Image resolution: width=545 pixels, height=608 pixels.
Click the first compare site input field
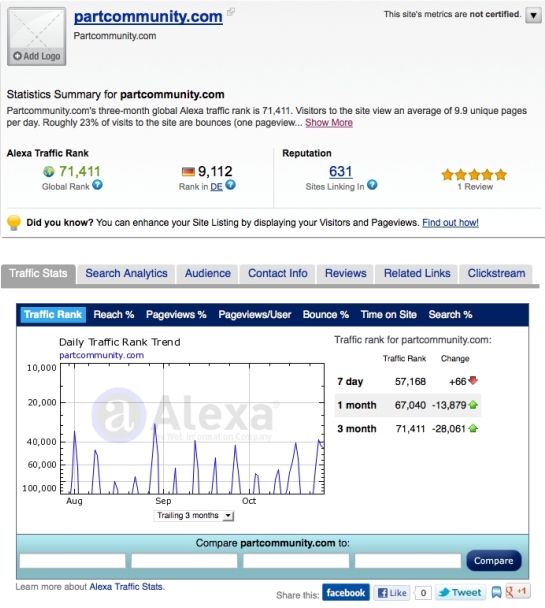(x=72, y=561)
